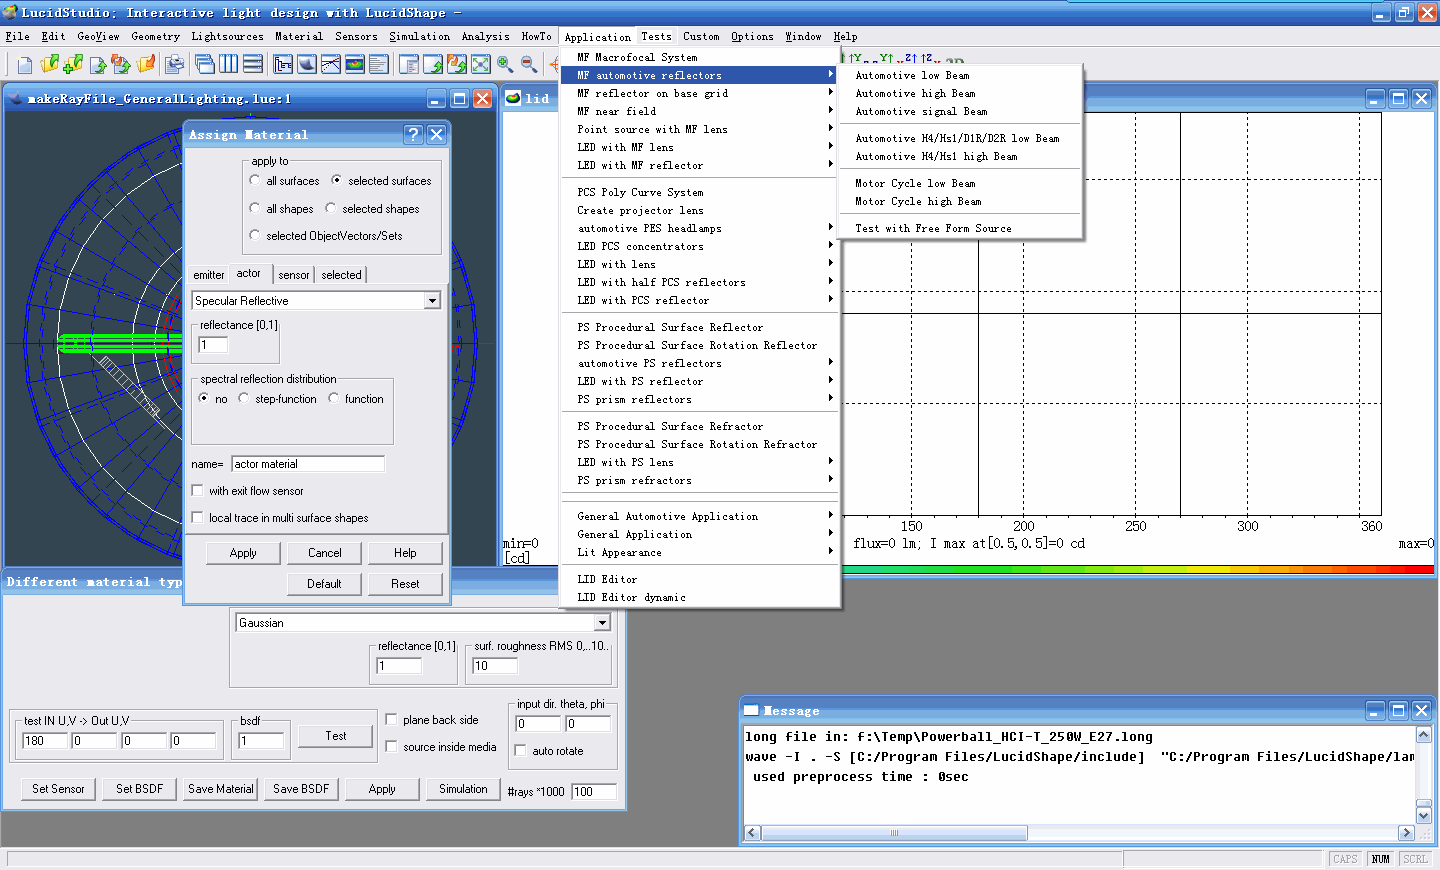Click the surf. roughness RMS input field
1440x870 pixels.
pos(495,666)
